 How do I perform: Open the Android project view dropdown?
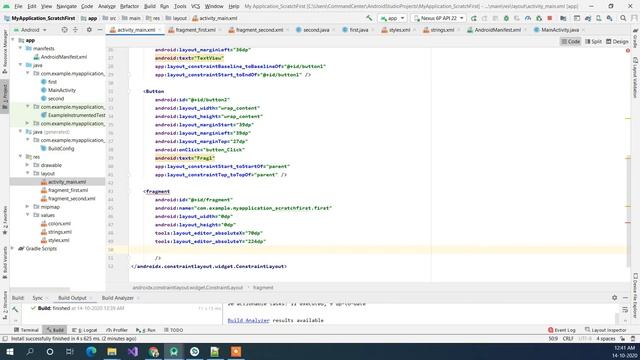click(30, 30)
